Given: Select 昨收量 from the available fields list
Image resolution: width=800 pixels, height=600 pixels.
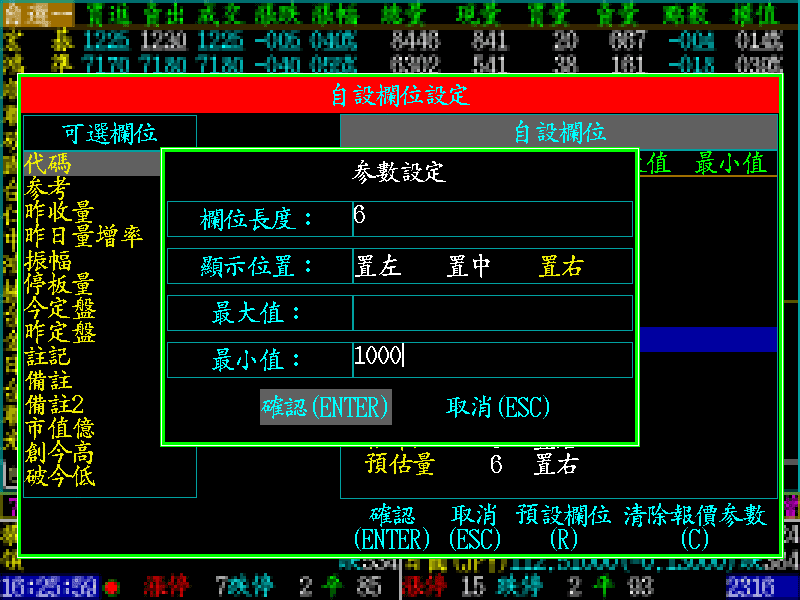Looking at the screenshot, I should coord(60,213).
